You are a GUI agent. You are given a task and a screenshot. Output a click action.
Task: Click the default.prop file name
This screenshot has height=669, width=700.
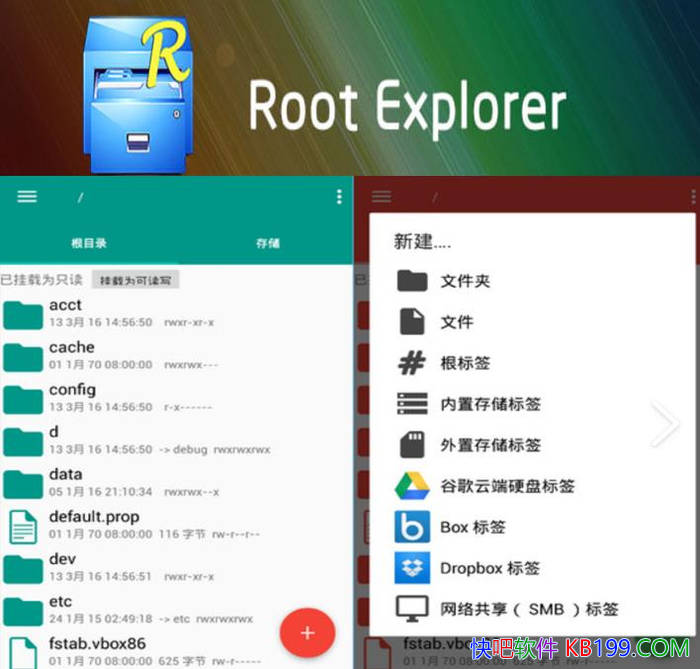tap(94, 517)
